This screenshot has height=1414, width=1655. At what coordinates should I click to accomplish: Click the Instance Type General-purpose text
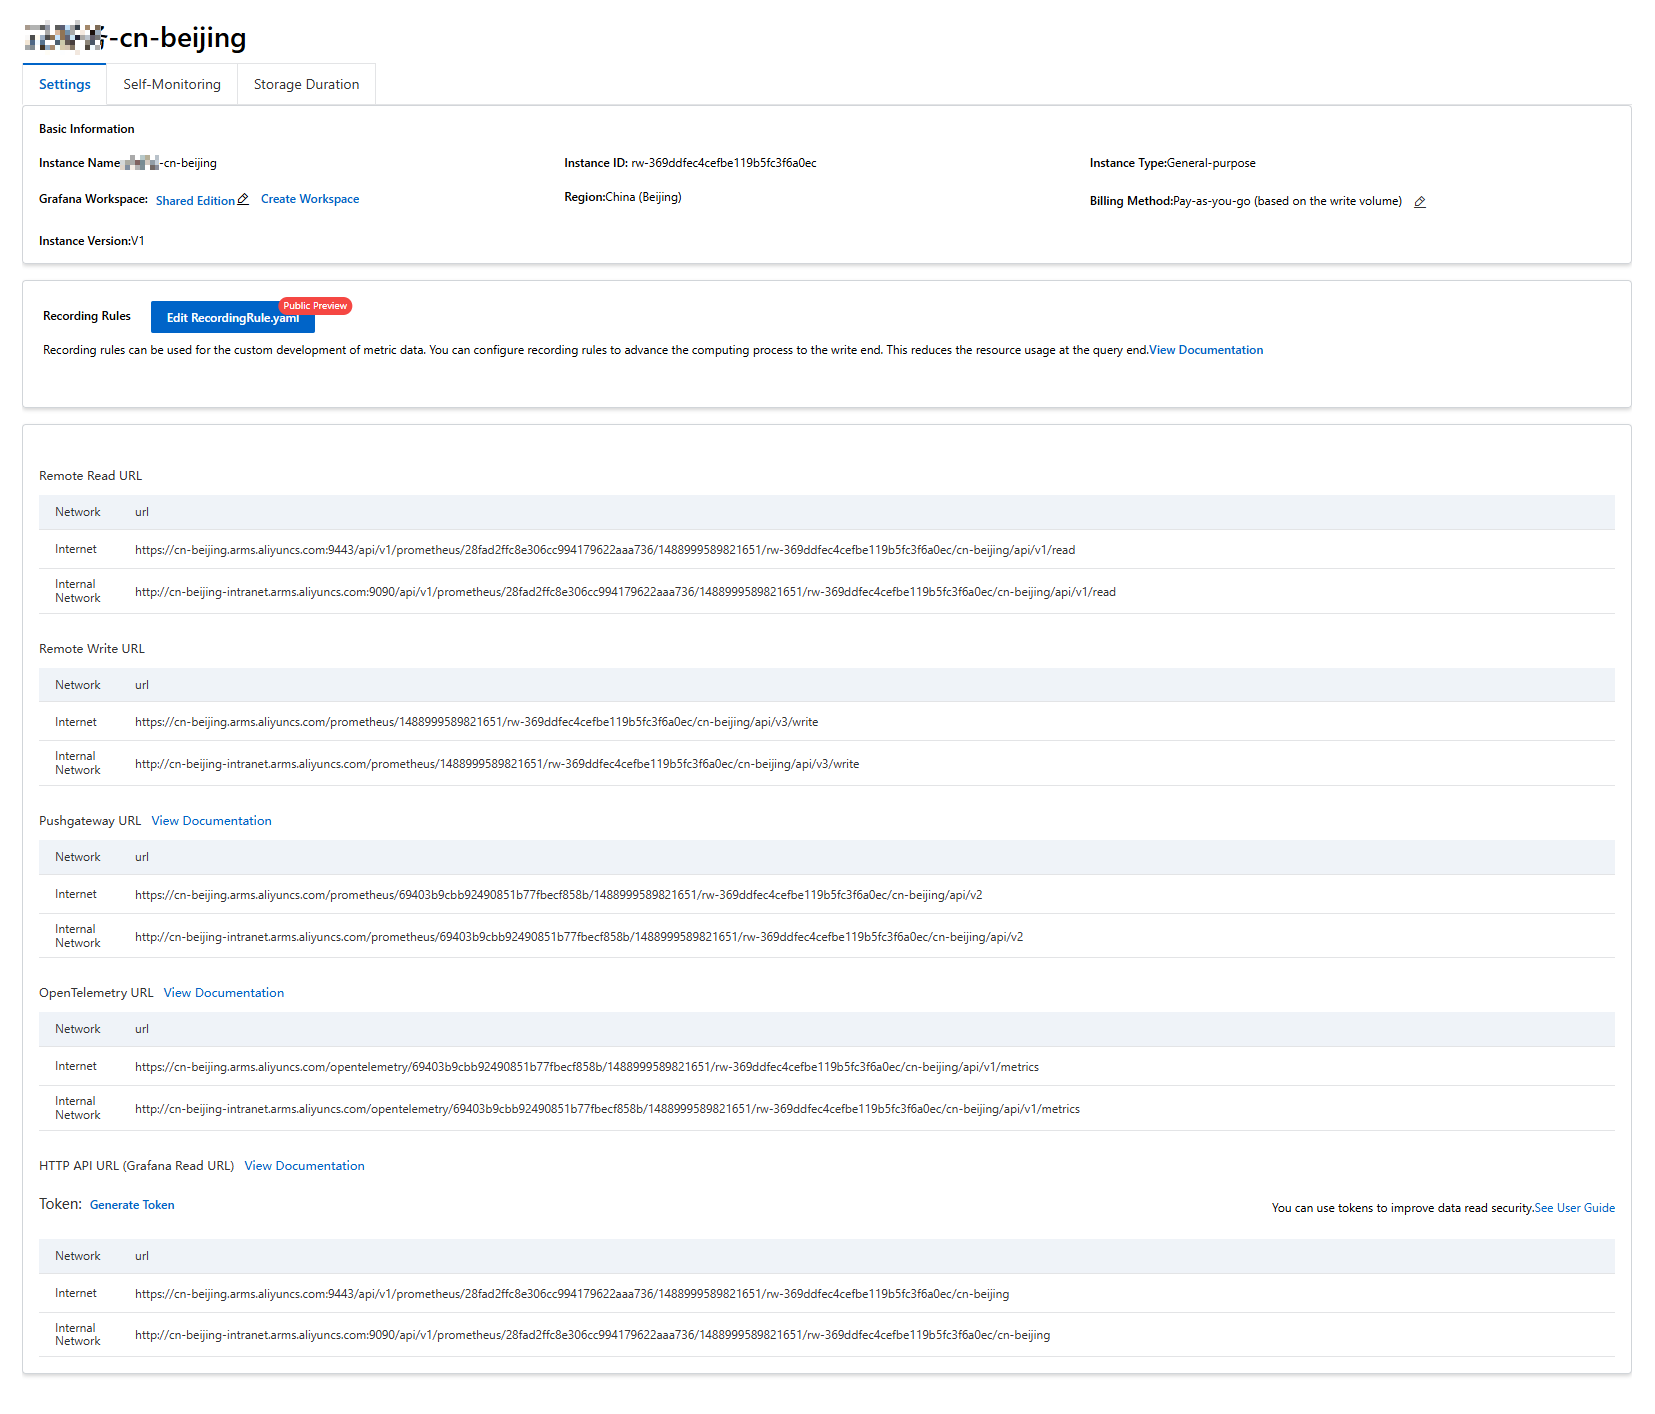pyautogui.click(x=1211, y=163)
